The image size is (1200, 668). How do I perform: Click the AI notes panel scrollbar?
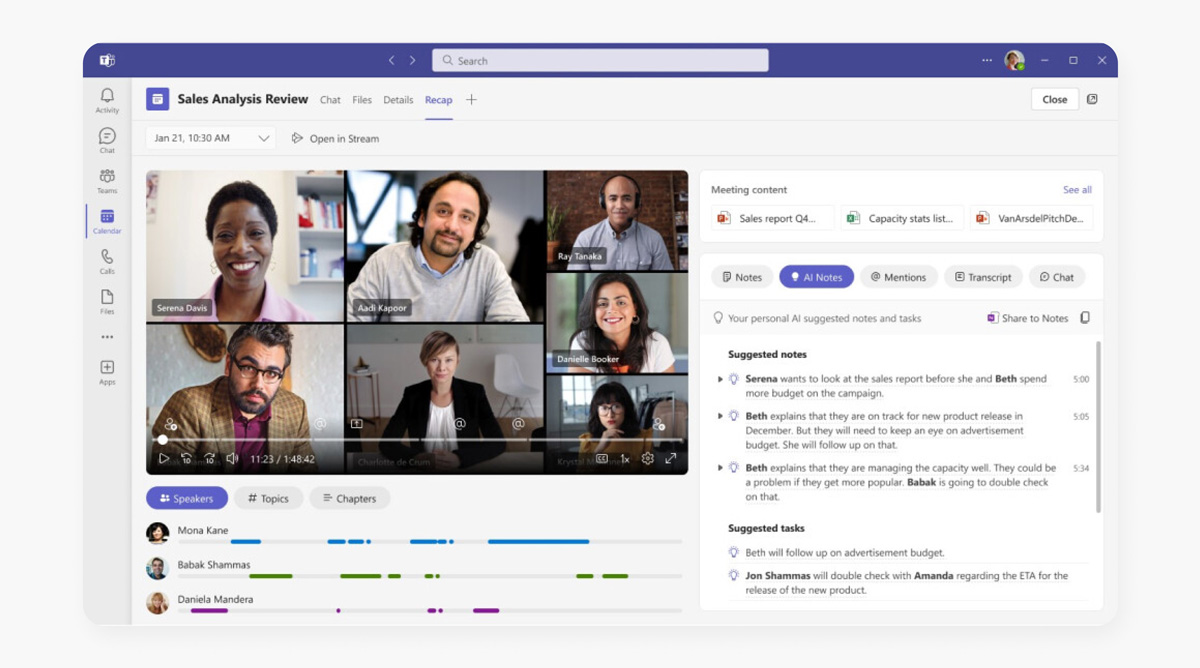click(1098, 427)
